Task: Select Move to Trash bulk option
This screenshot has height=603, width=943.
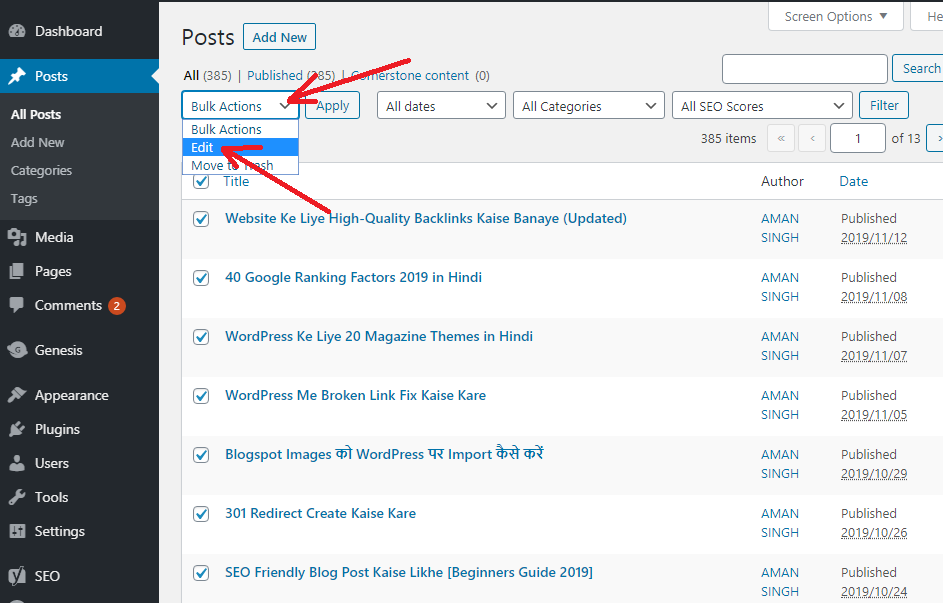Action: coord(241,165)
